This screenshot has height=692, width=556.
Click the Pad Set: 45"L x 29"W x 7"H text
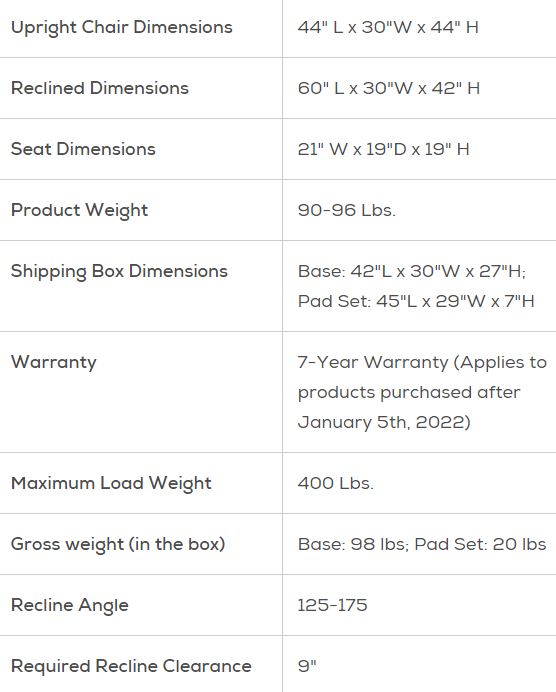pyautogui.click(x=416, y=301)
